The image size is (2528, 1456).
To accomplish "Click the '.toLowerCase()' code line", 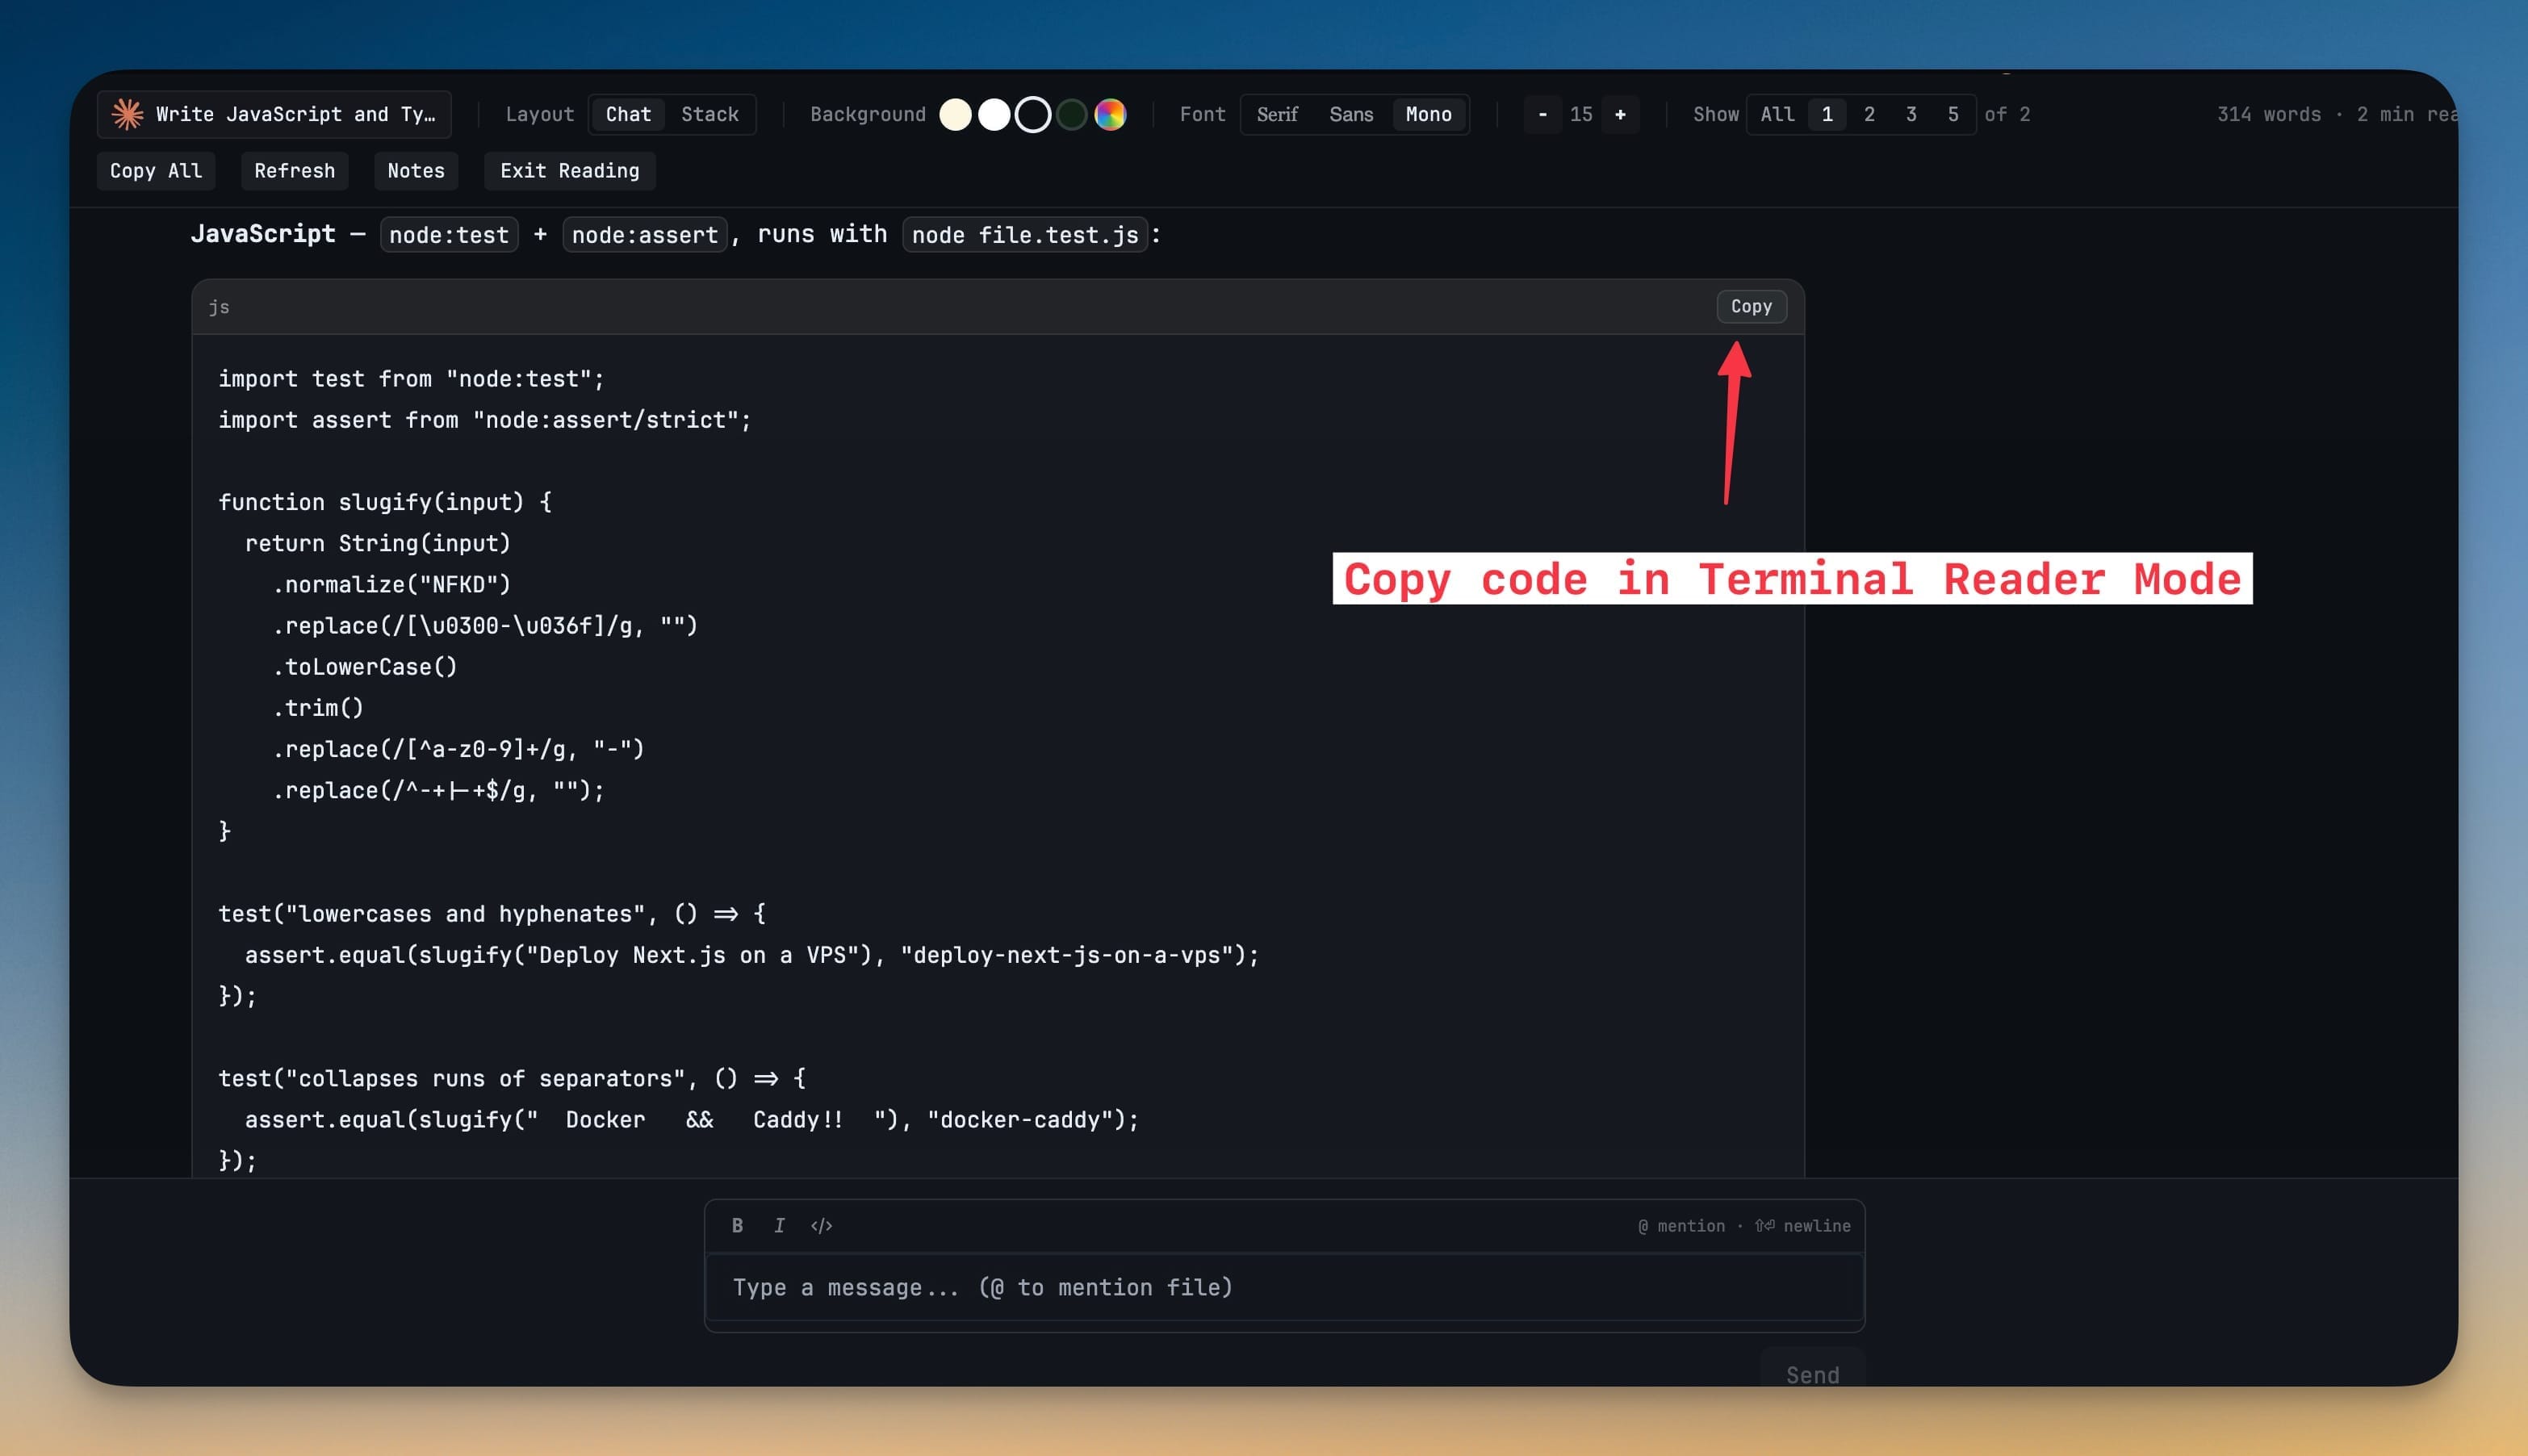I will 364,666.
